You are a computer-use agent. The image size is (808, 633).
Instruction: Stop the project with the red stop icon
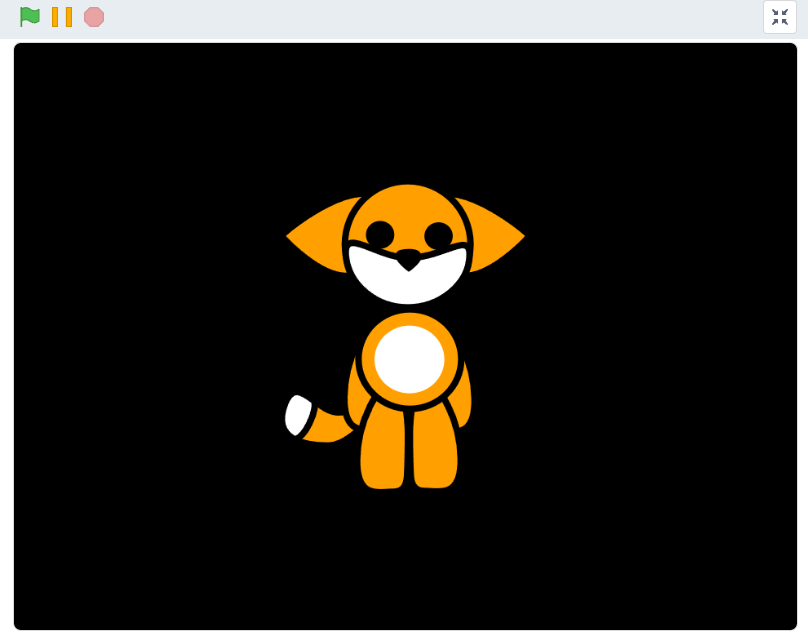click(x=93, y=17)
